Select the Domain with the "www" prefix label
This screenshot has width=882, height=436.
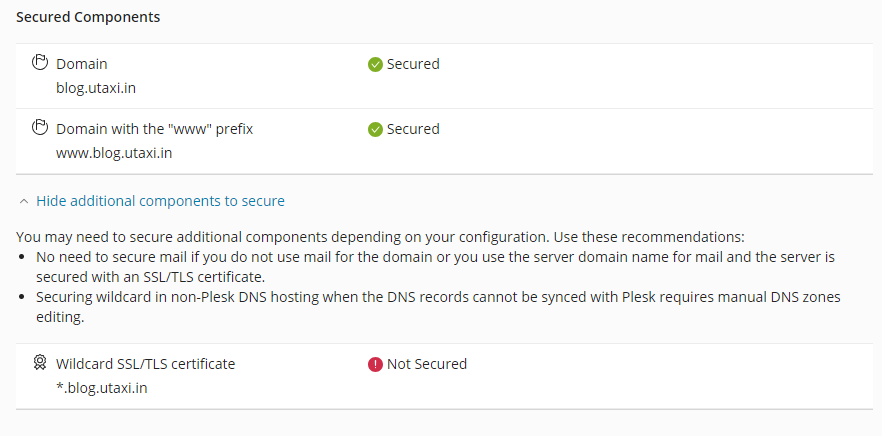154,129
